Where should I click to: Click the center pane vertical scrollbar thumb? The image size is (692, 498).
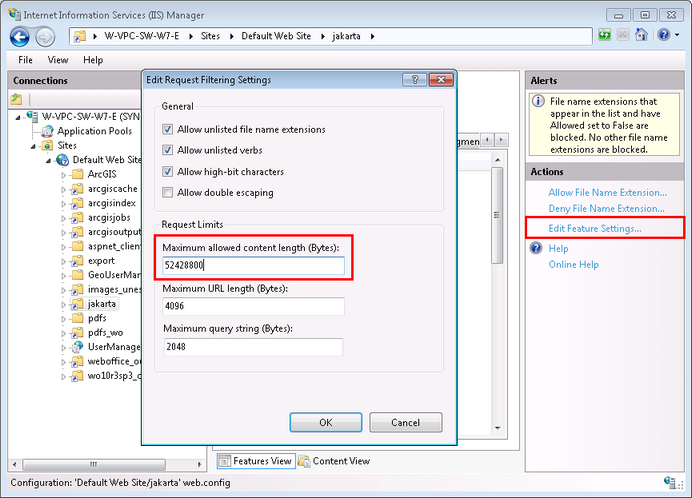point(497,215)
